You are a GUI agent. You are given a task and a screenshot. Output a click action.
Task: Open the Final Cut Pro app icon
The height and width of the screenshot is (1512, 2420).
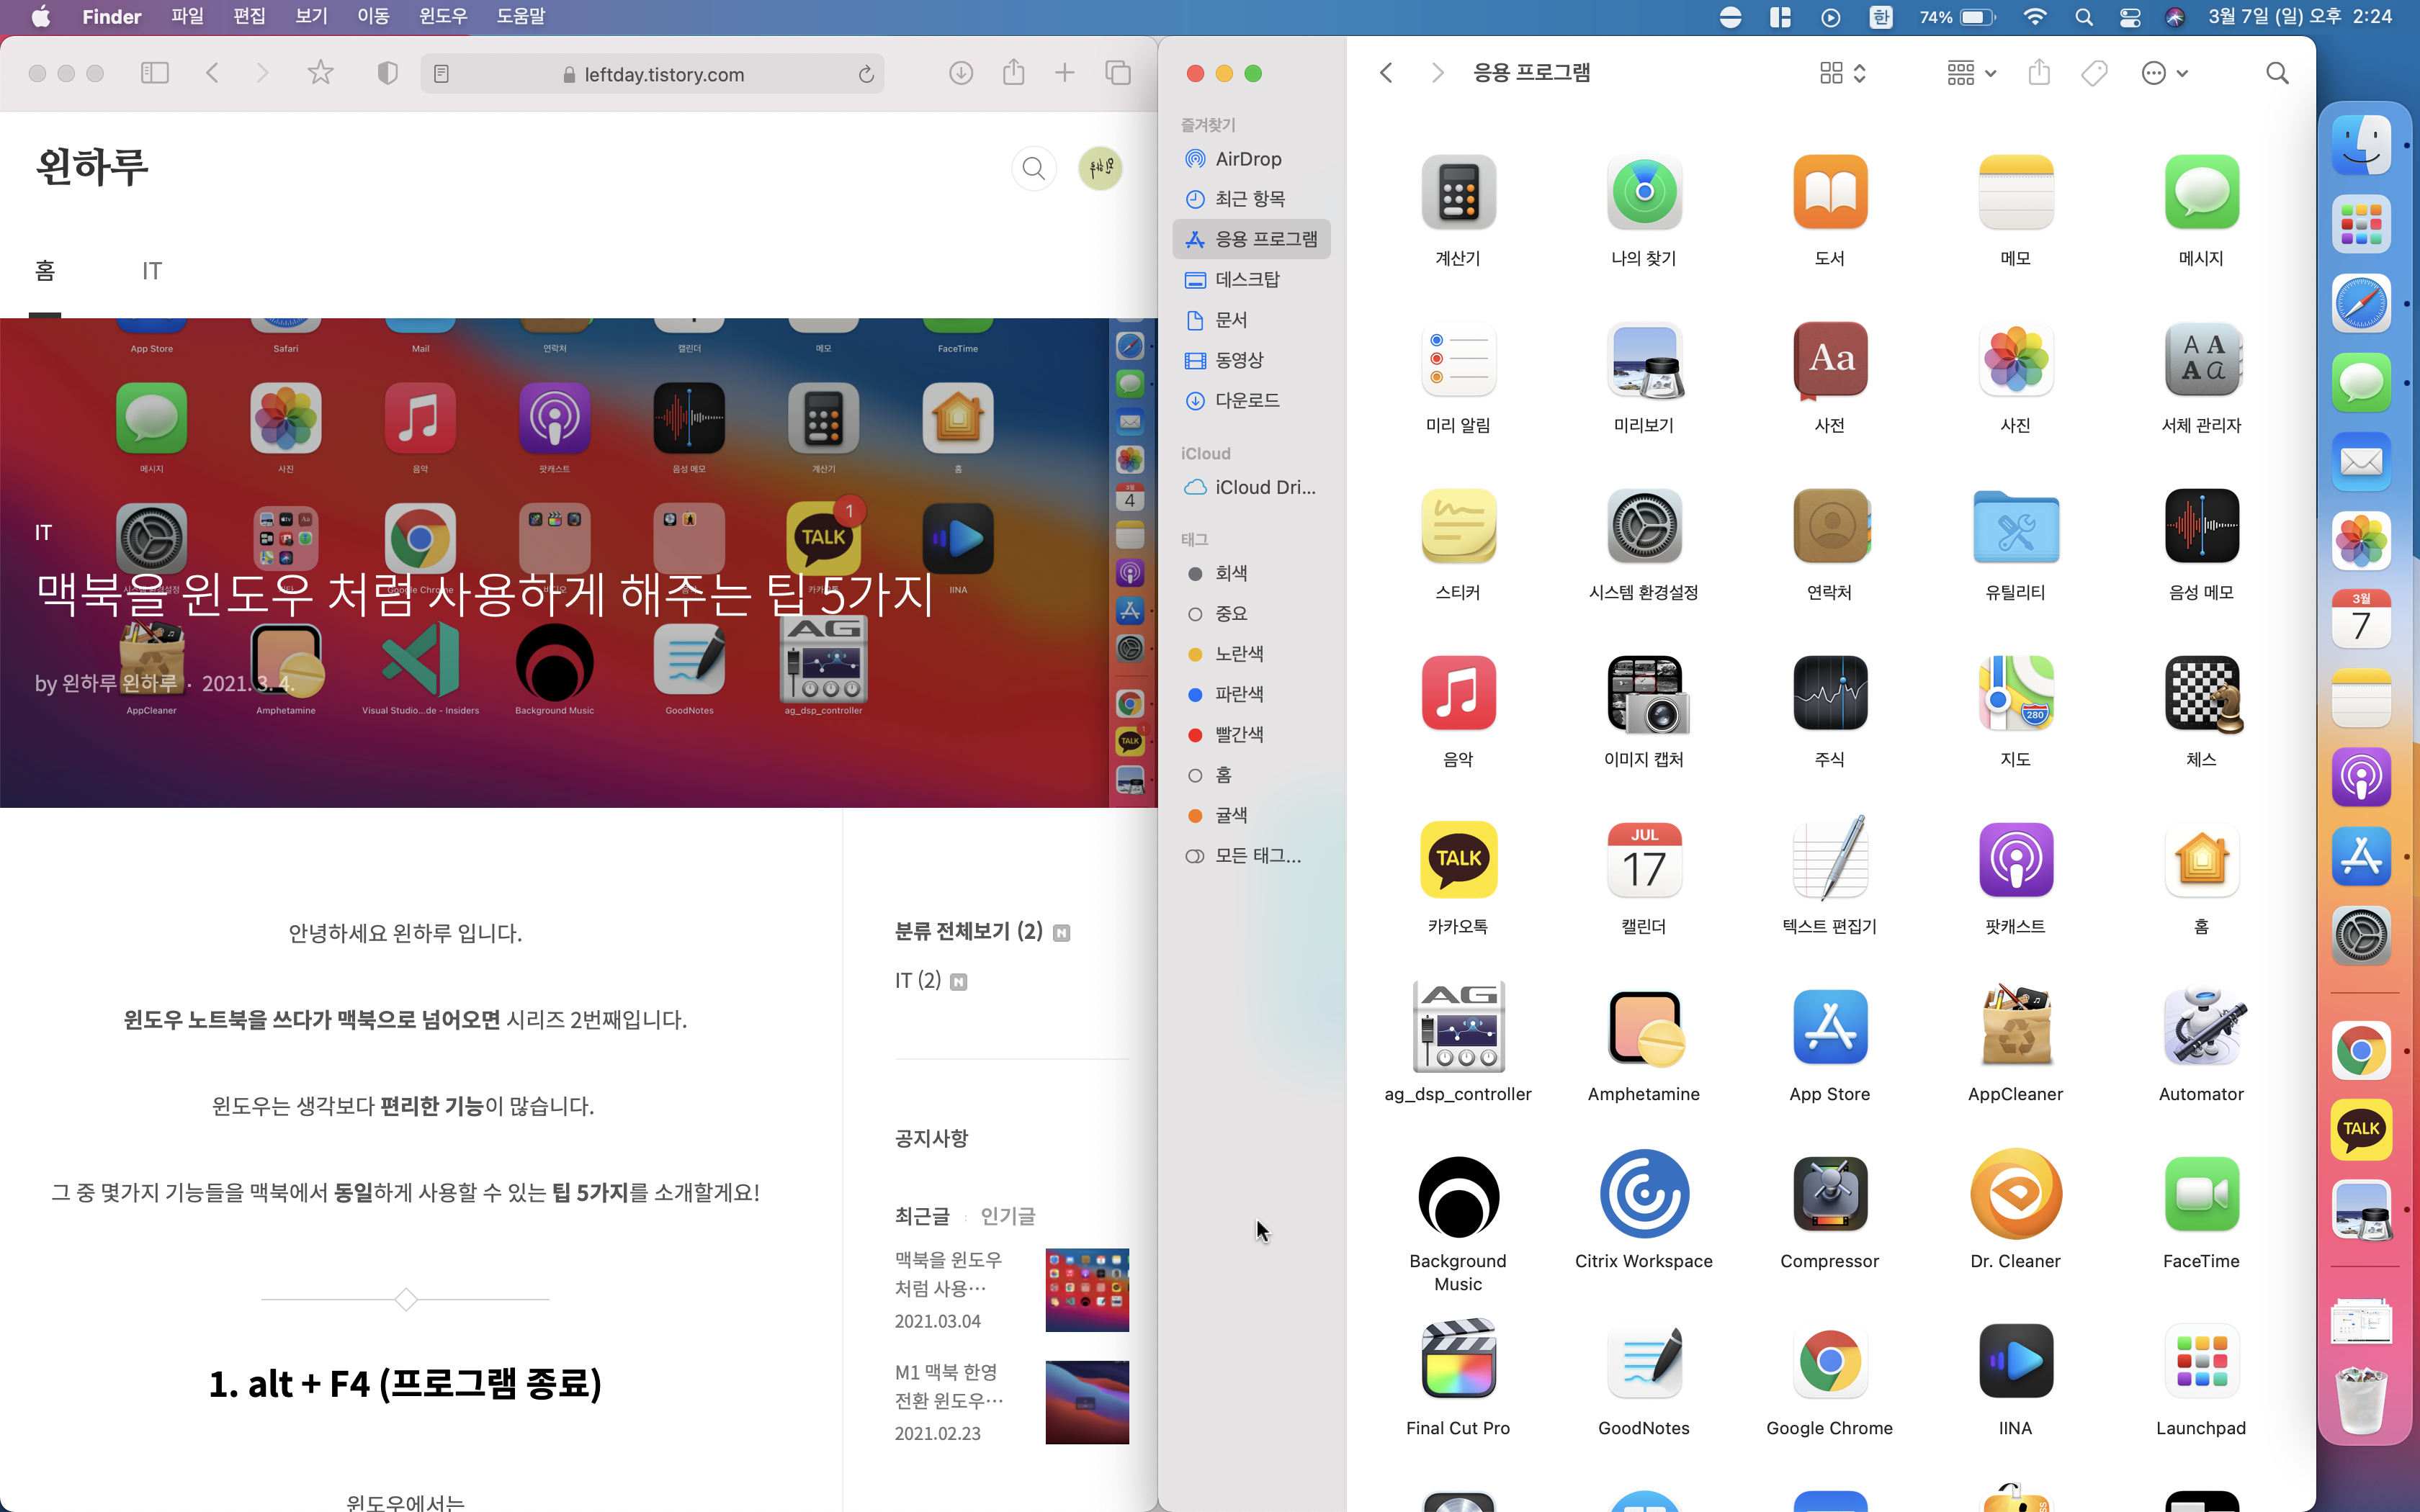coord(1458,1360)
